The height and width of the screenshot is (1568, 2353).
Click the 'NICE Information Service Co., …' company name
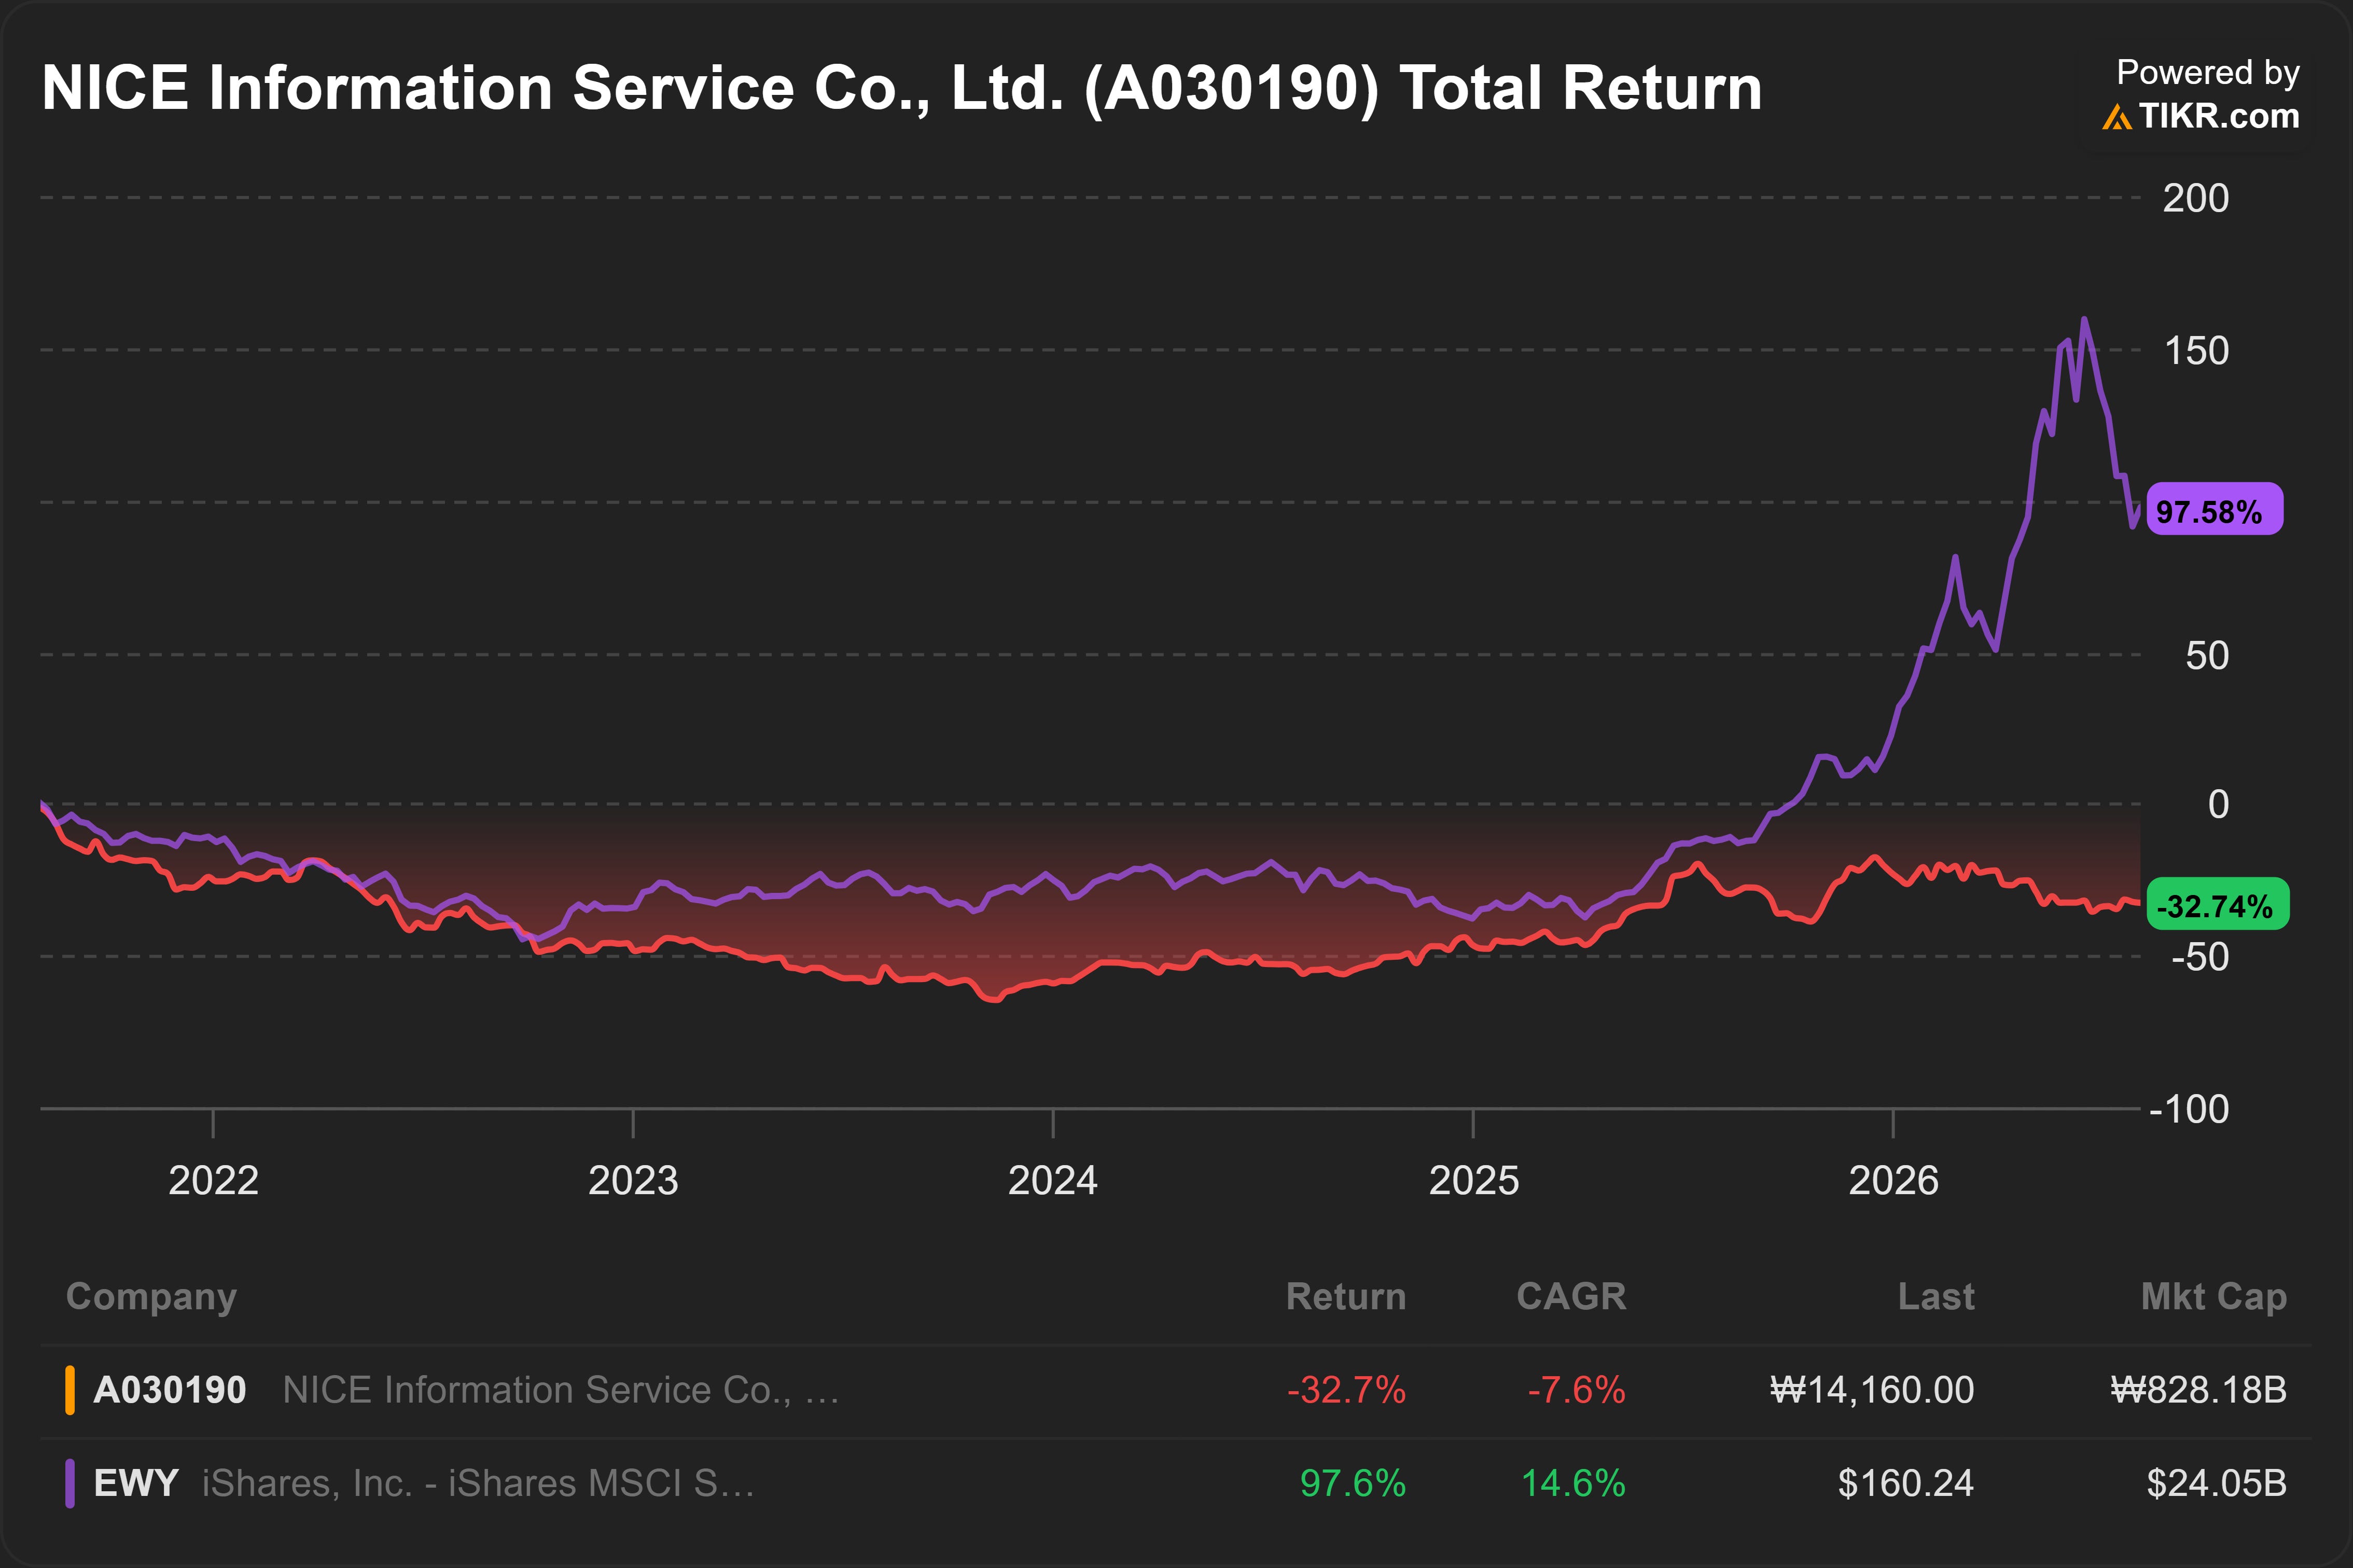point(561,1390)
